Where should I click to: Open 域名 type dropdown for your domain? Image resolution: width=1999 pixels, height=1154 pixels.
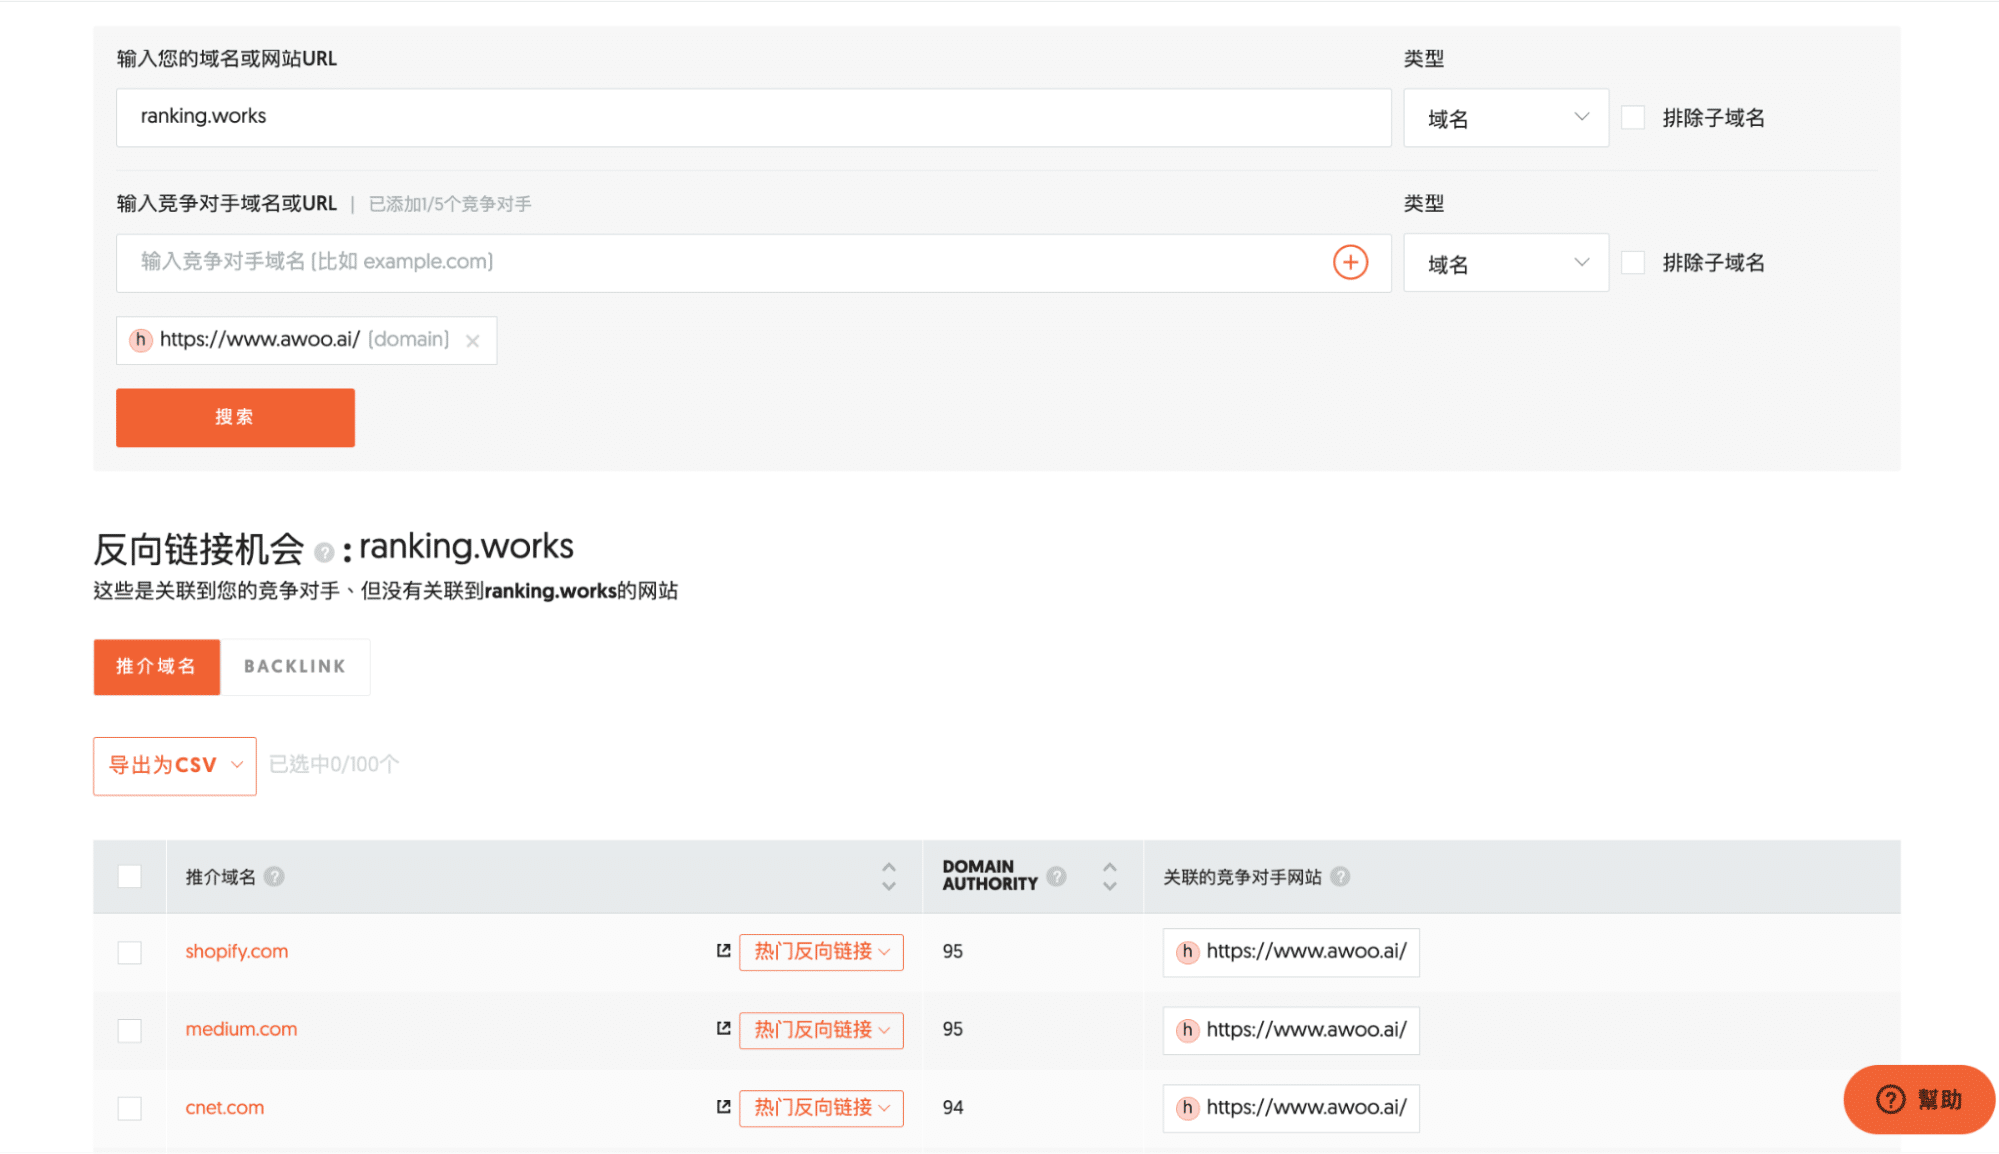pyautogui.click(x=1505, y=118)
